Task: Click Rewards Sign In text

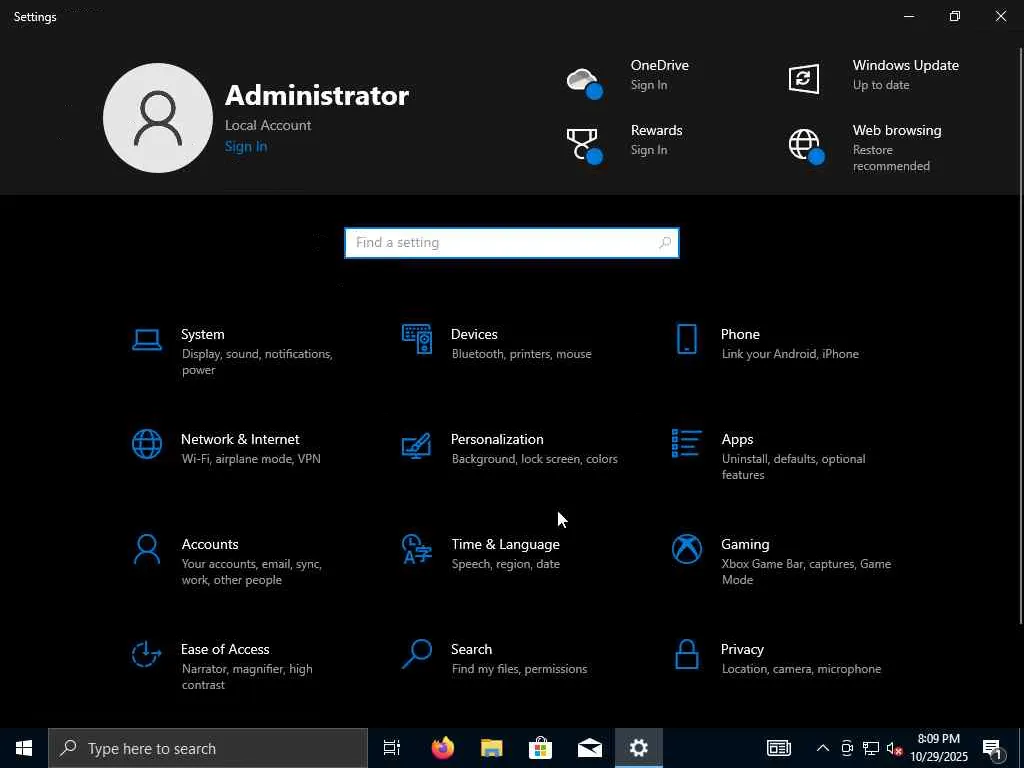Action: coord(648,150)
